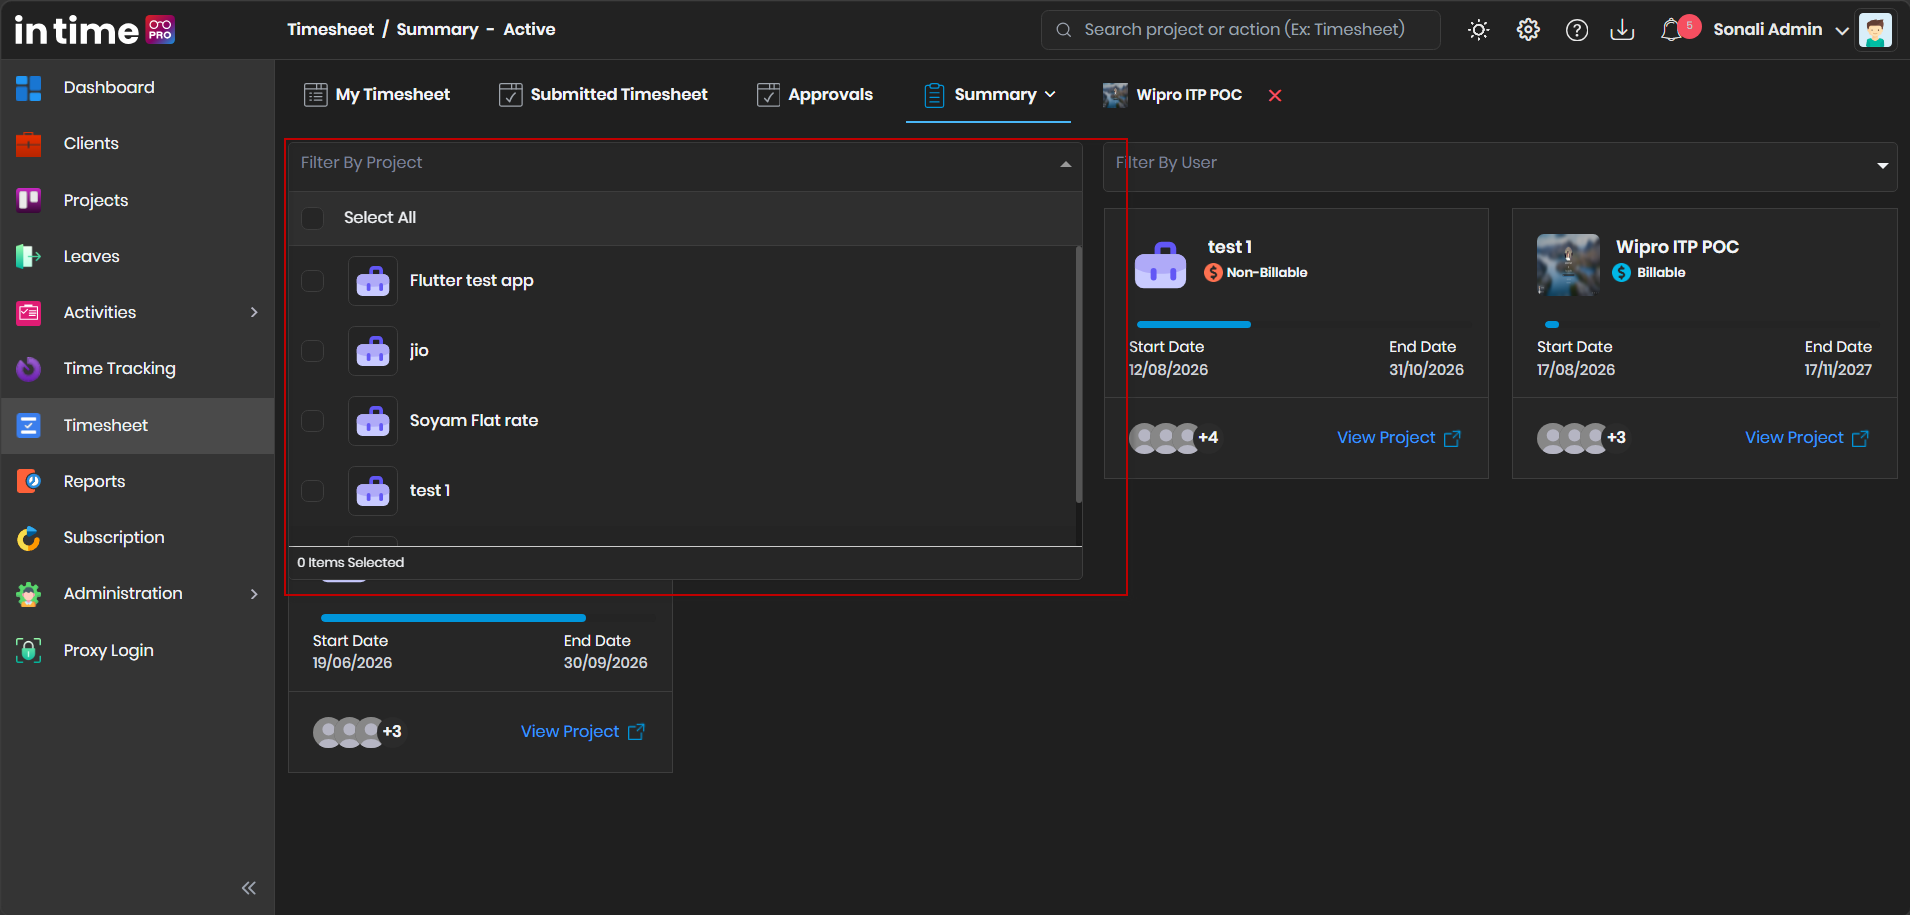Click Flutter test app briefcase icon
The width and height of the screenshot is (1910, 915).
(373, 281)
